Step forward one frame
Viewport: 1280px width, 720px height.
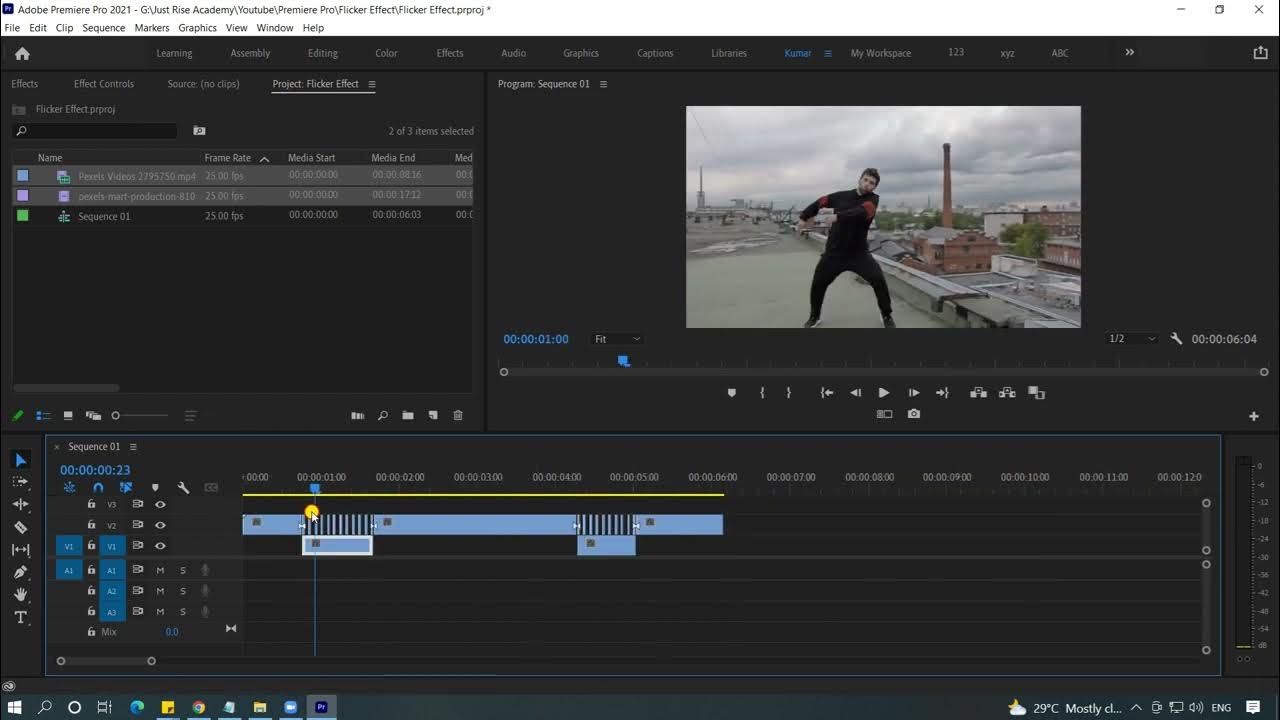(913, 393)
